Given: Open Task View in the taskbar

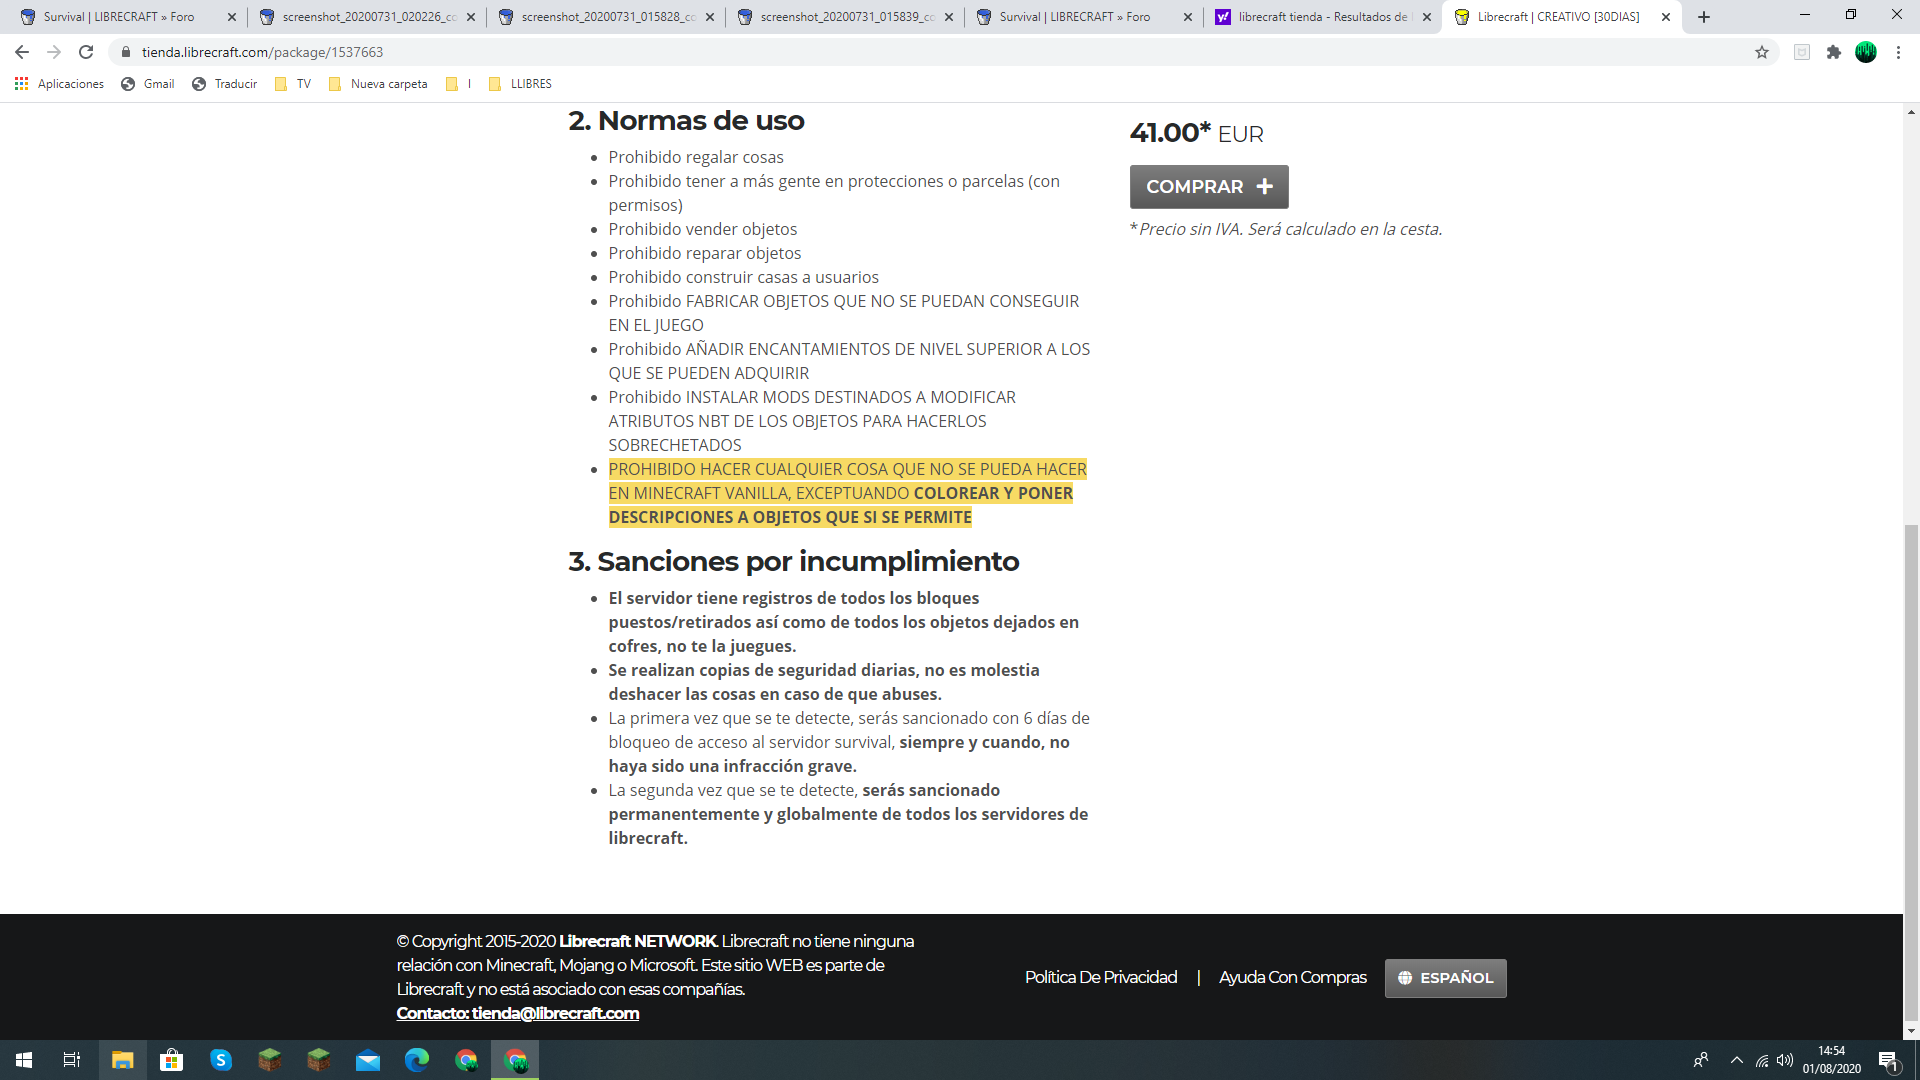Looking at the screenshot, I should [72, 1060].
